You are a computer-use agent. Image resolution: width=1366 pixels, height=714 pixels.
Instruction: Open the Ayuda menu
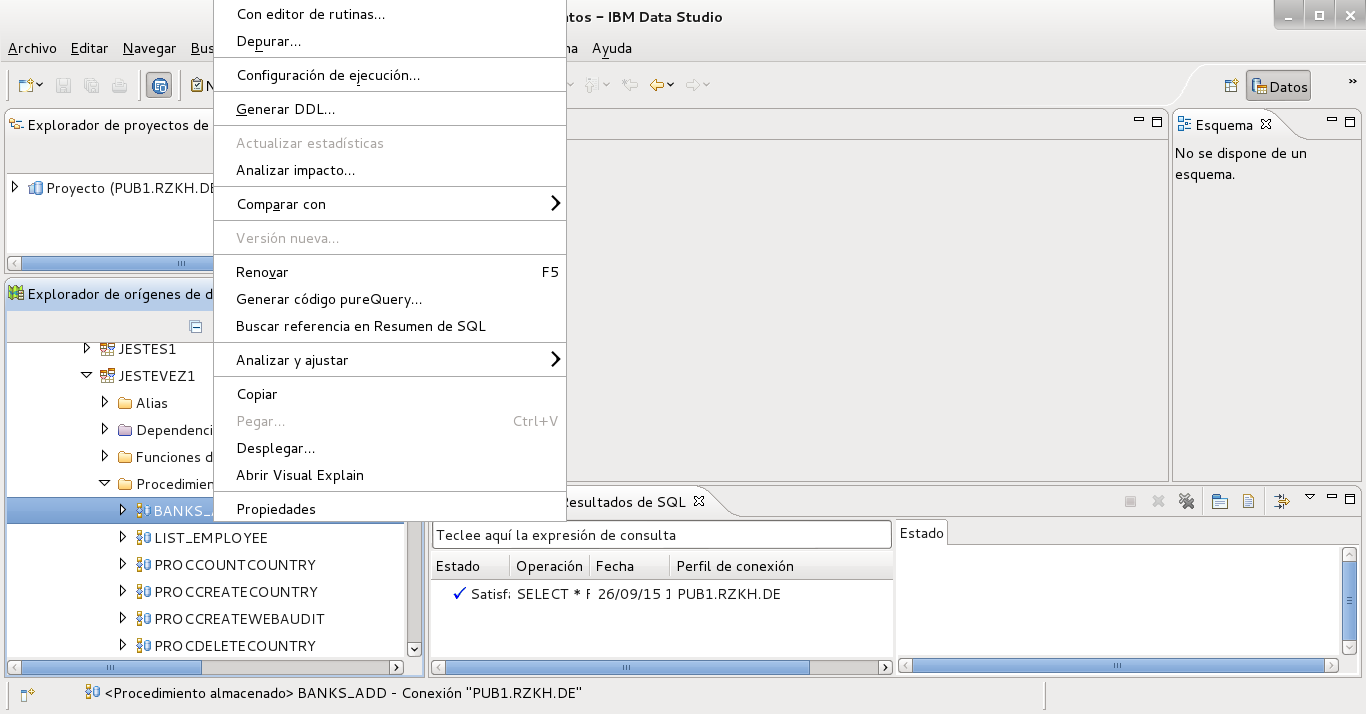point(612,48)
